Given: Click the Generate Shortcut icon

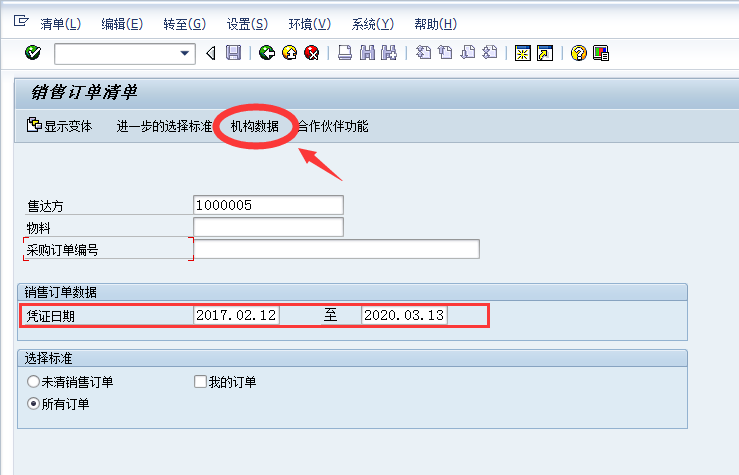Looking at the screenshot, I should pos(545,53).
